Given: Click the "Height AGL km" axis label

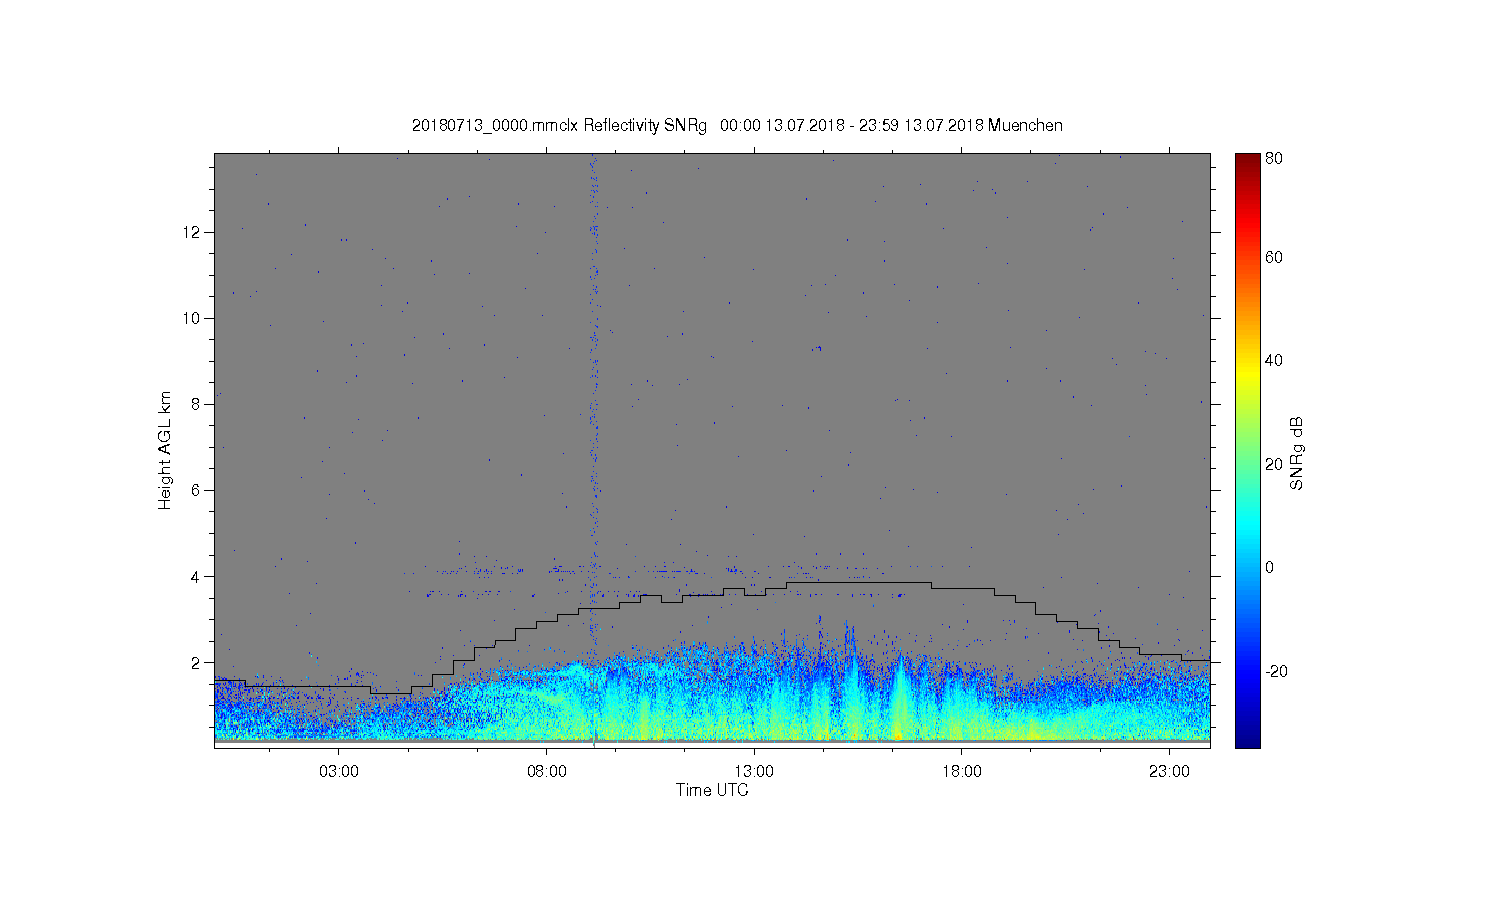Looking at the screenshot, I should pyautogui.click(x=165, y=450).
